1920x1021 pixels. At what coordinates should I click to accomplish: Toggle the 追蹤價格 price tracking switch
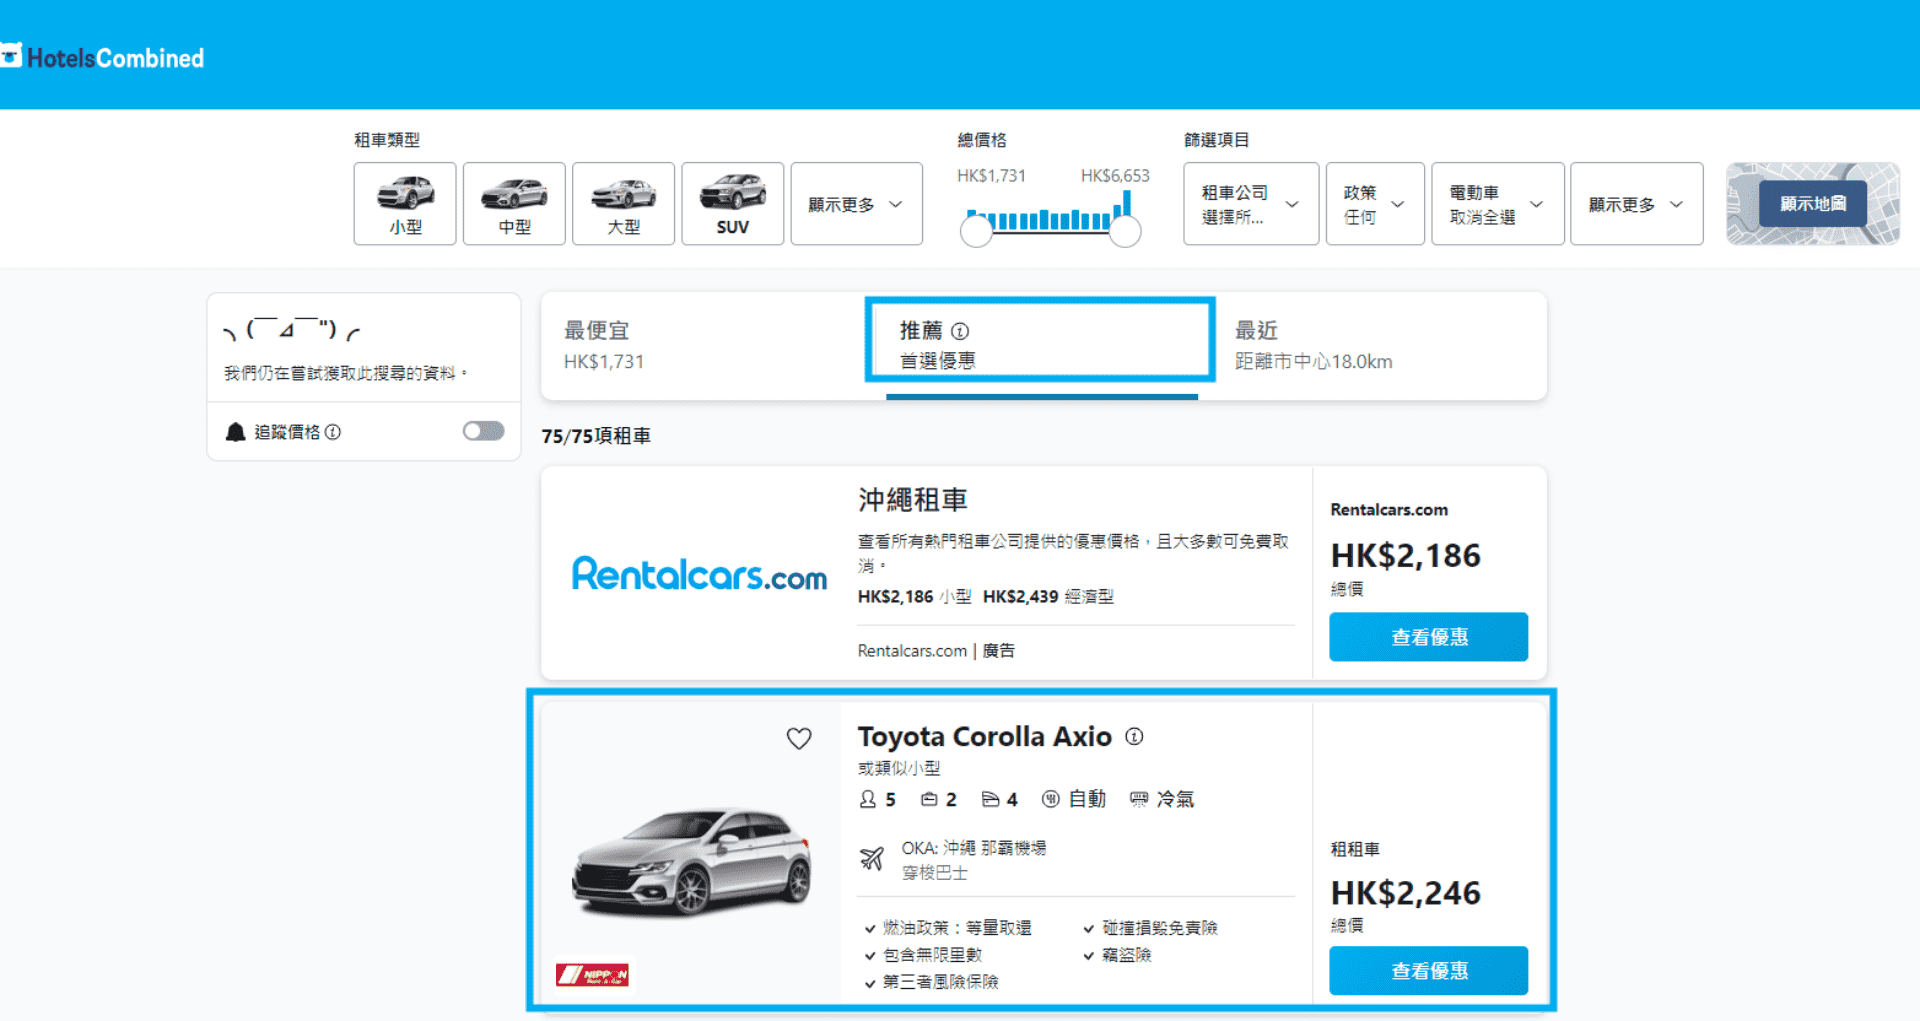pyautogui.click(x=483, y=431)
